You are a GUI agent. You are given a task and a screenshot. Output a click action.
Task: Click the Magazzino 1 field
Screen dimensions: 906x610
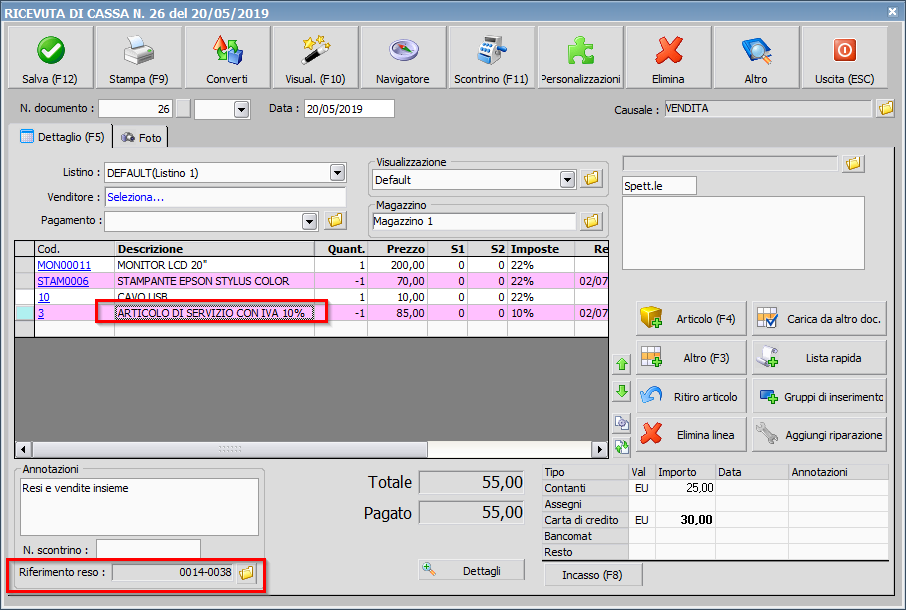(474, 221)
